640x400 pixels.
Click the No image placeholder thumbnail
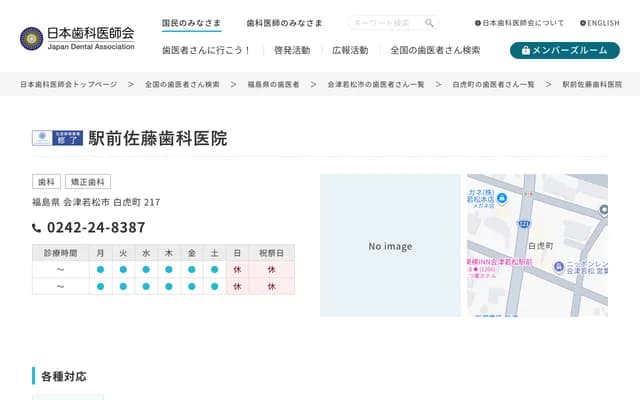pos(390,246)
